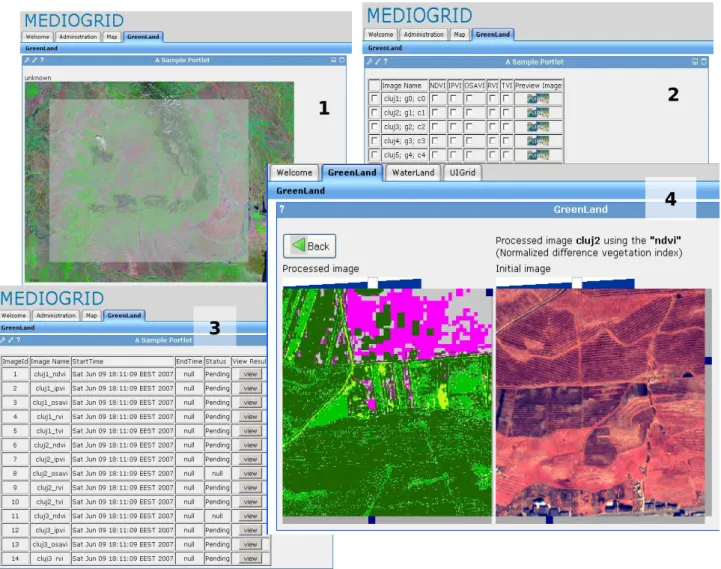Switch to the WaterLand tab
The width and height of the screenshot is (721, 569).
click(x=413, y=172)
